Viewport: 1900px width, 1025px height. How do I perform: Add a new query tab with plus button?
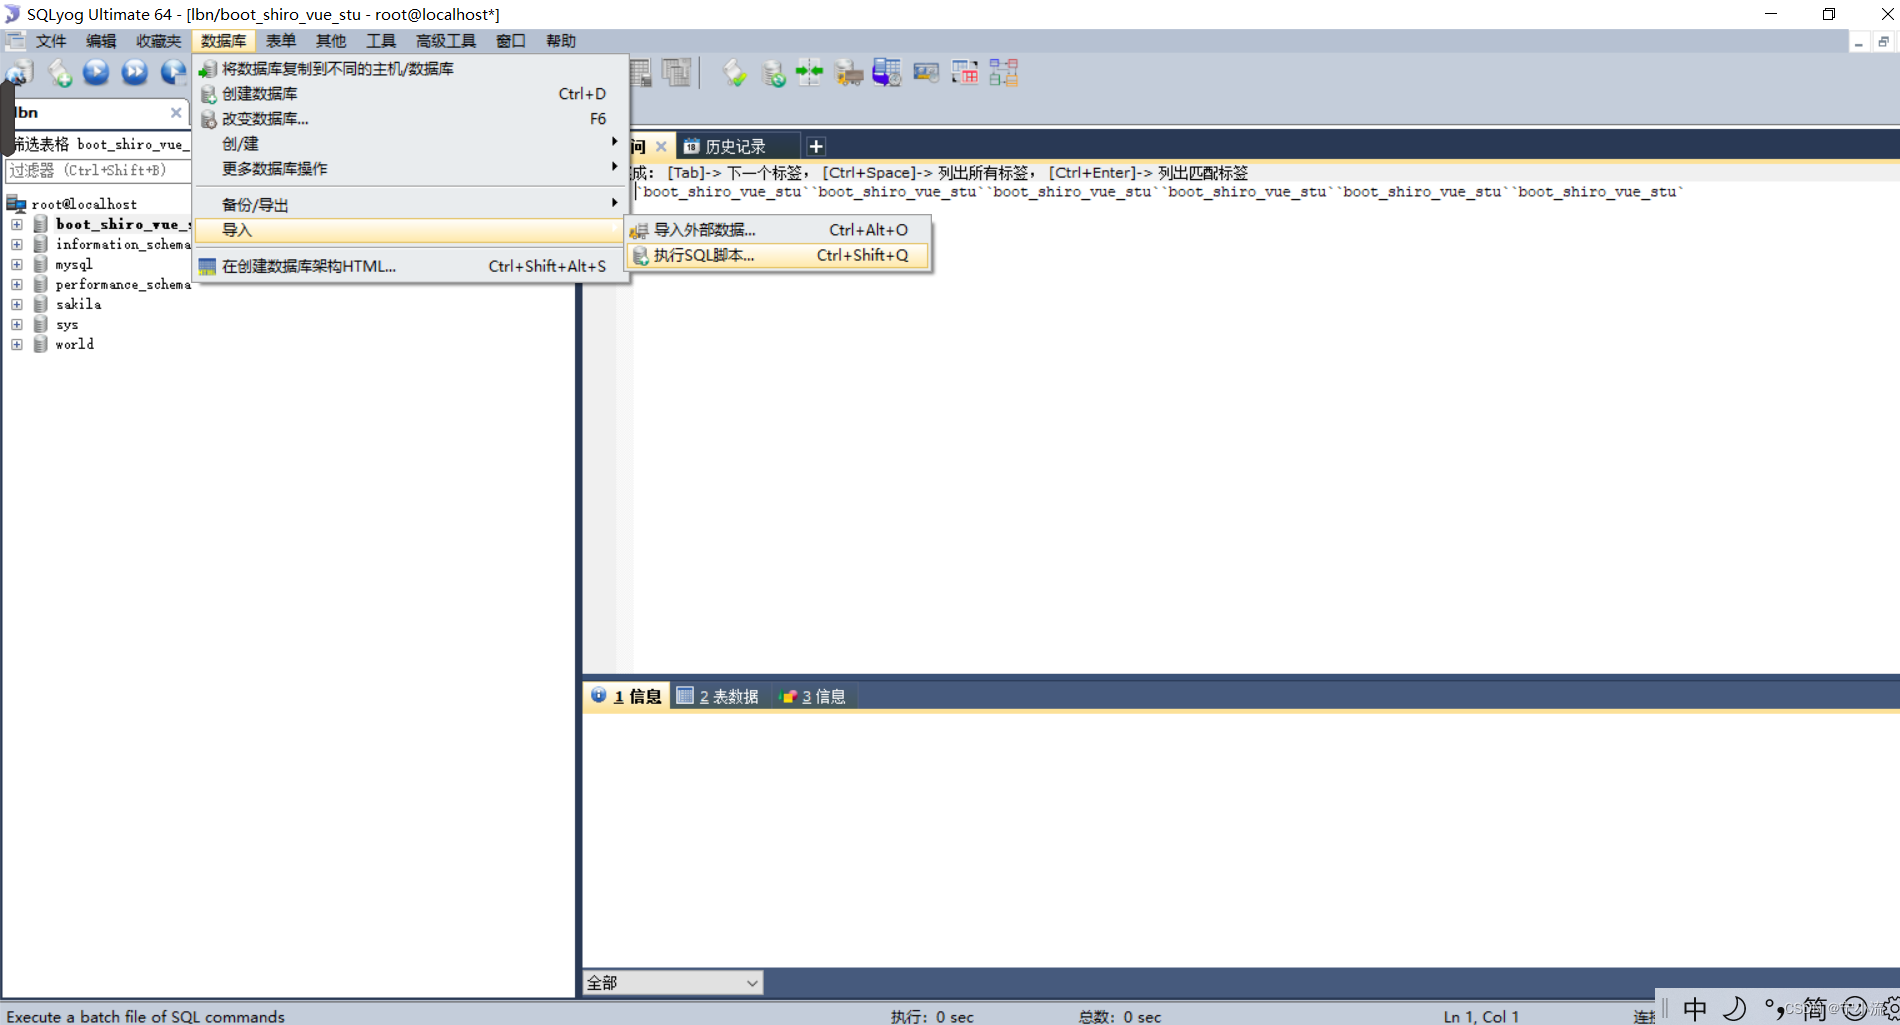coord(816,147)
